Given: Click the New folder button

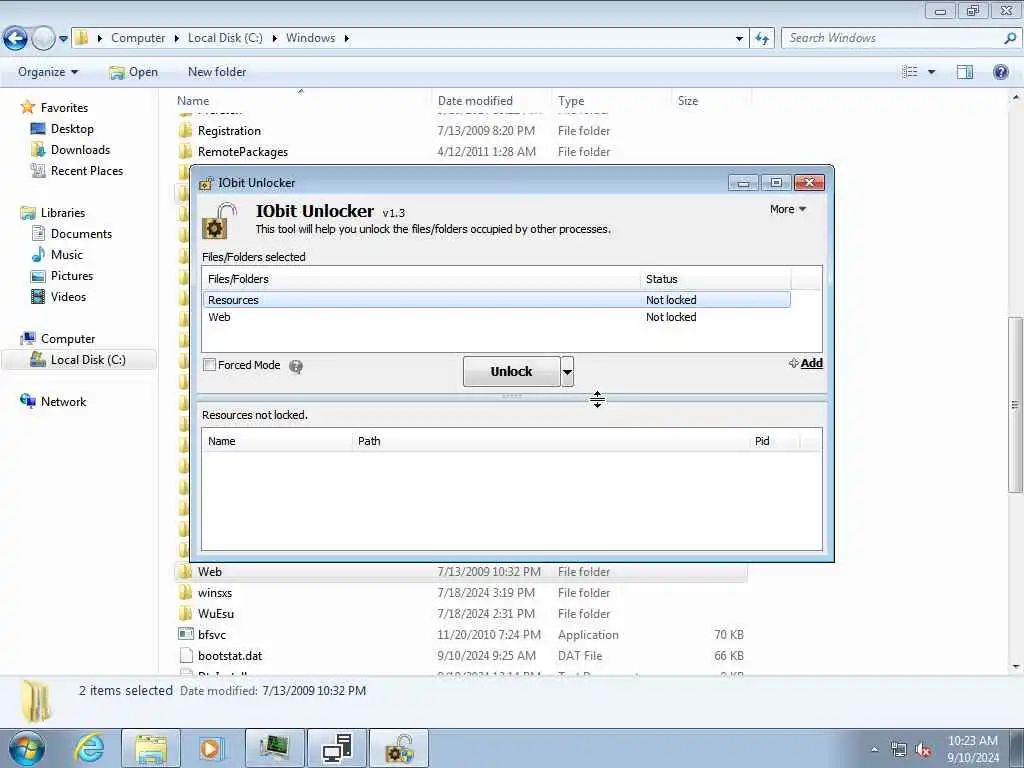Looking at the screenshot, I should [217, 72].
